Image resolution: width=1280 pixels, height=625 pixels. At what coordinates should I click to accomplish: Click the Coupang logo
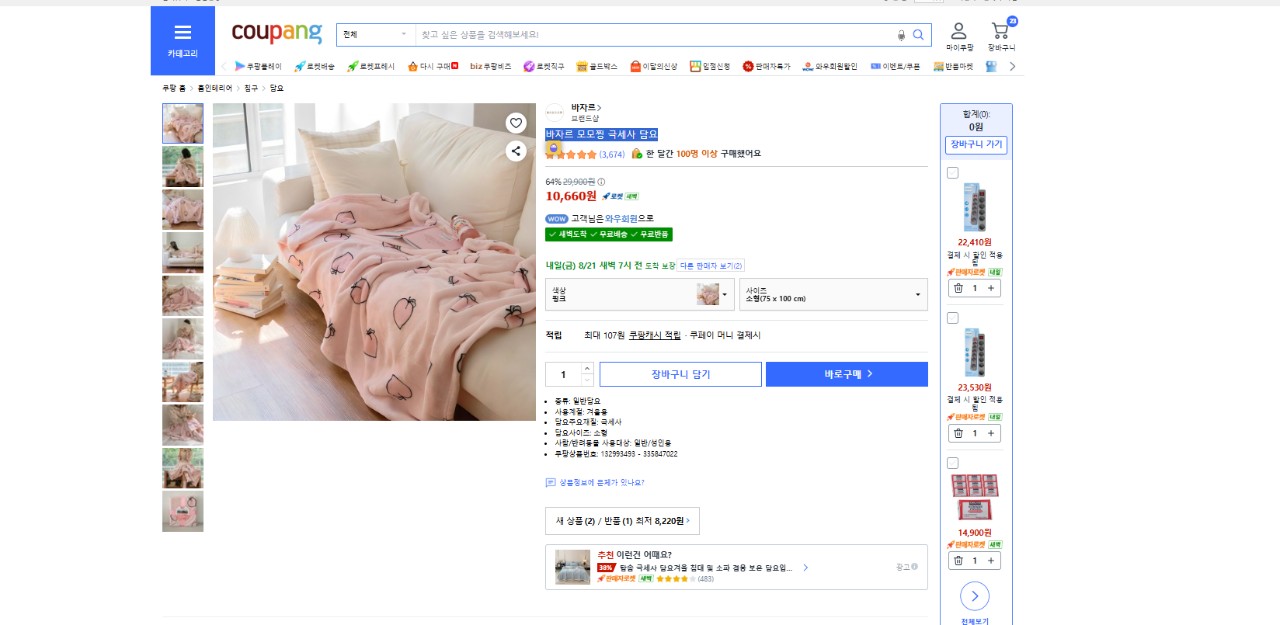[x=277, y=33]
